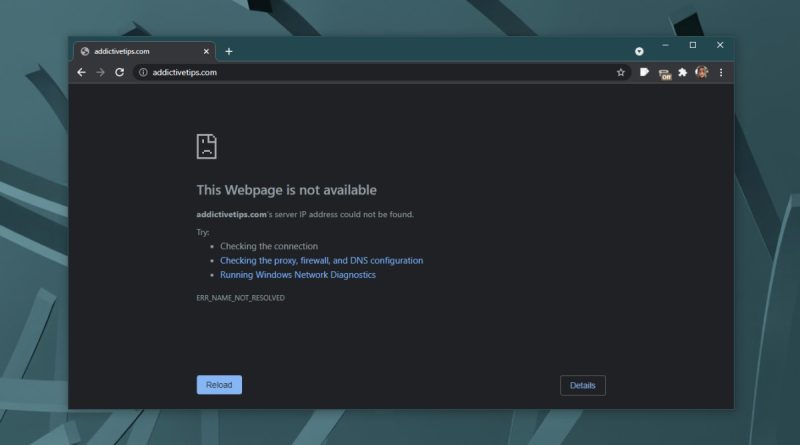This screenshot has height=445, width=800.
Task: Open the tab search dropdown arrow
Action: coord(639,51)
